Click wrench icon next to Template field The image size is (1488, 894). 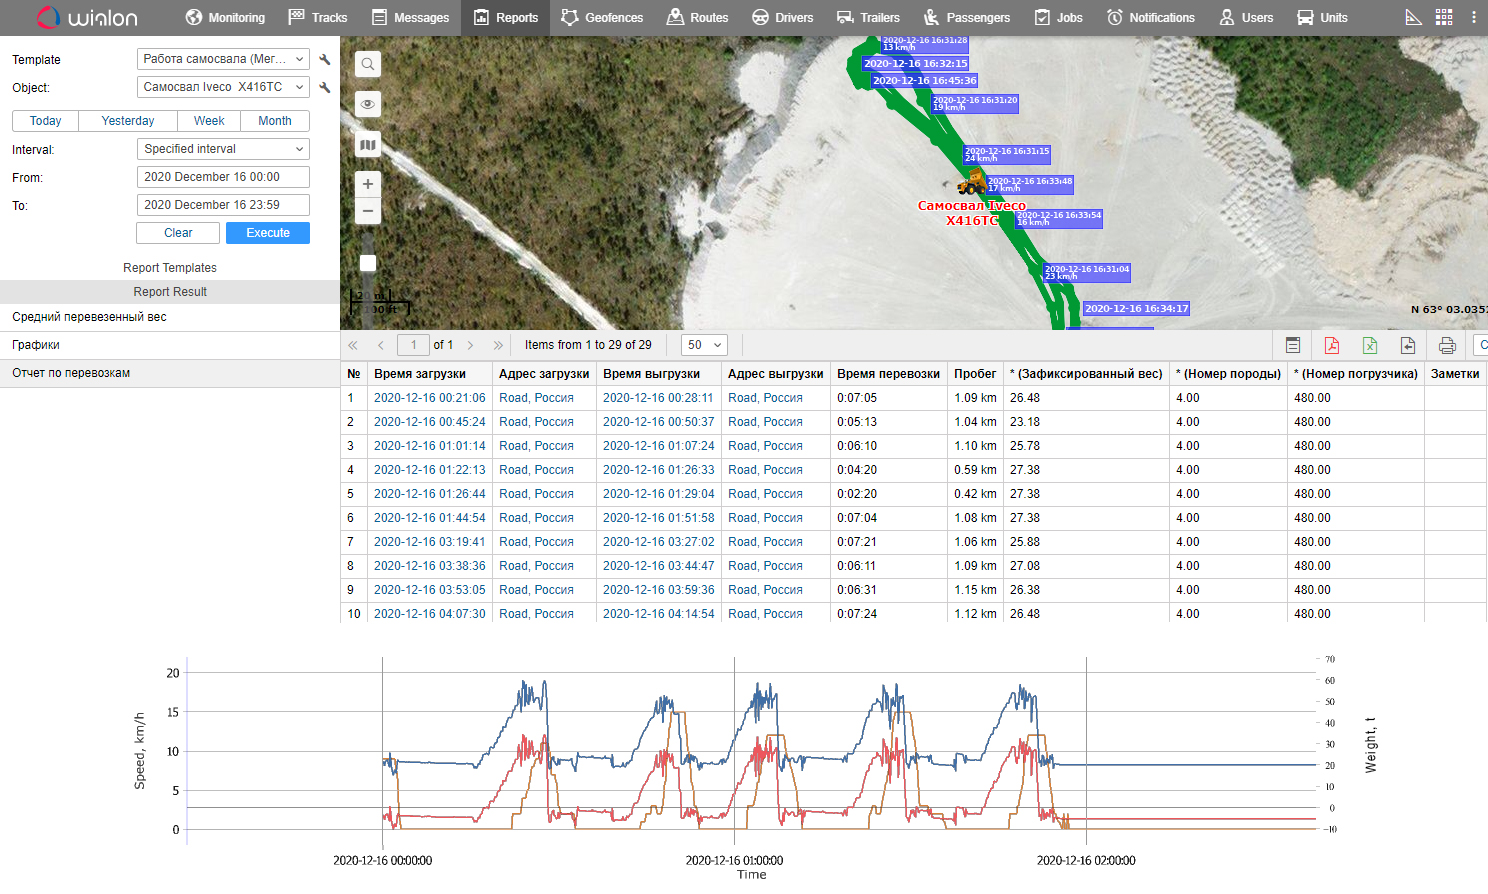[x=325, y=59]
